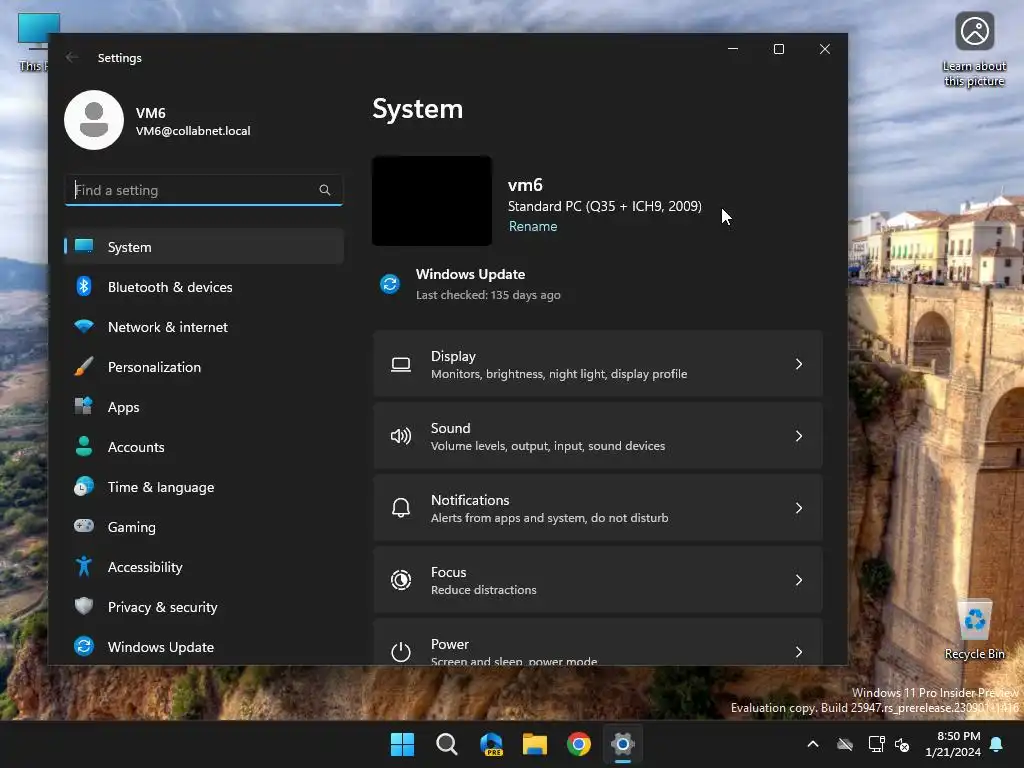Open the Accounts category

[204, 447]
